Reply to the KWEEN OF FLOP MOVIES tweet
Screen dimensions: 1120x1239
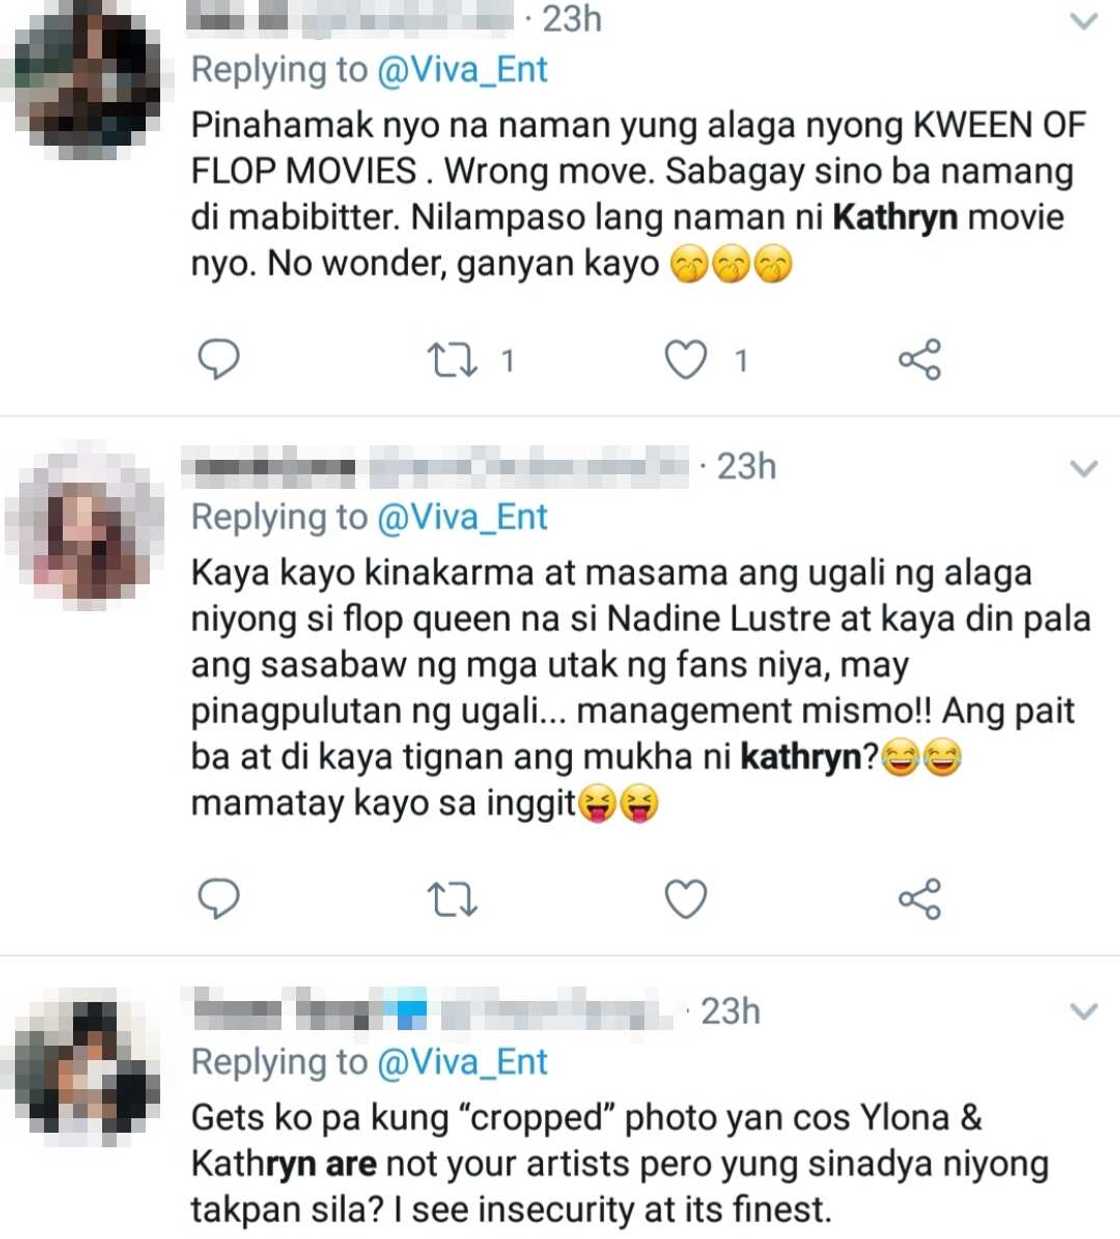218,359
